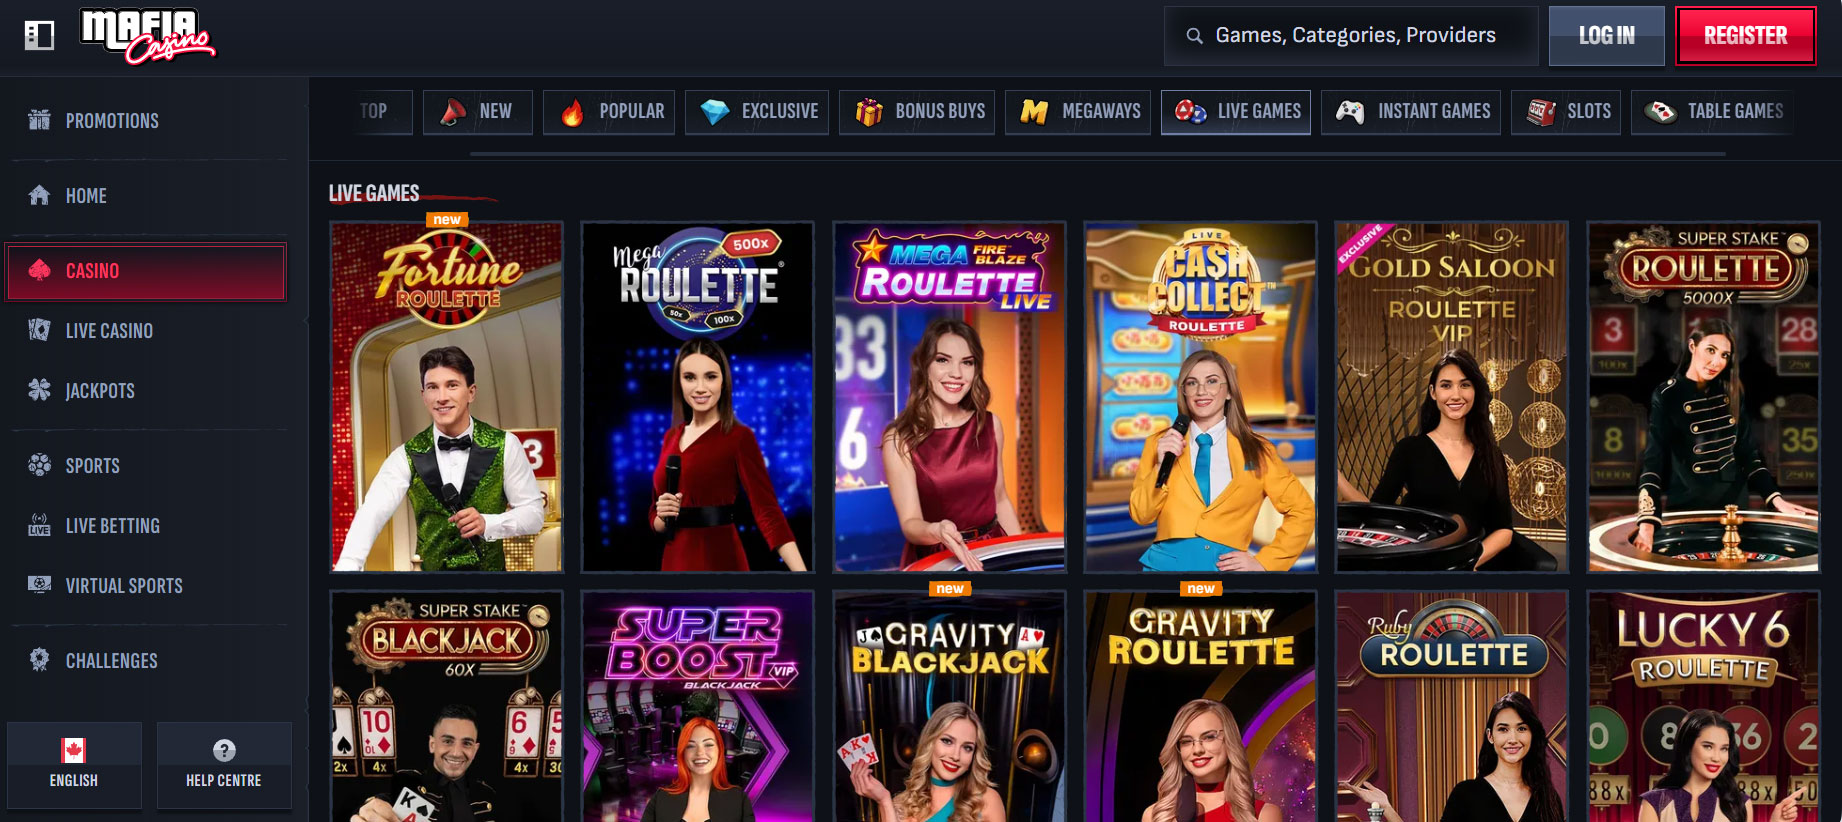
Task: Click the red Register button
Action: [1745, 36]
